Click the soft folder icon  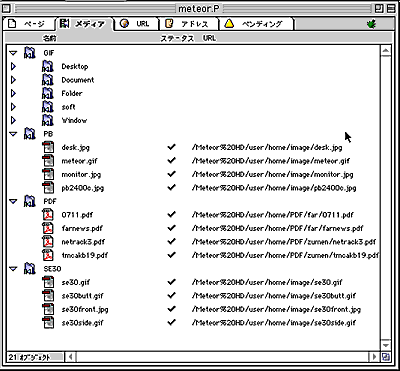(x=48, y=107)
